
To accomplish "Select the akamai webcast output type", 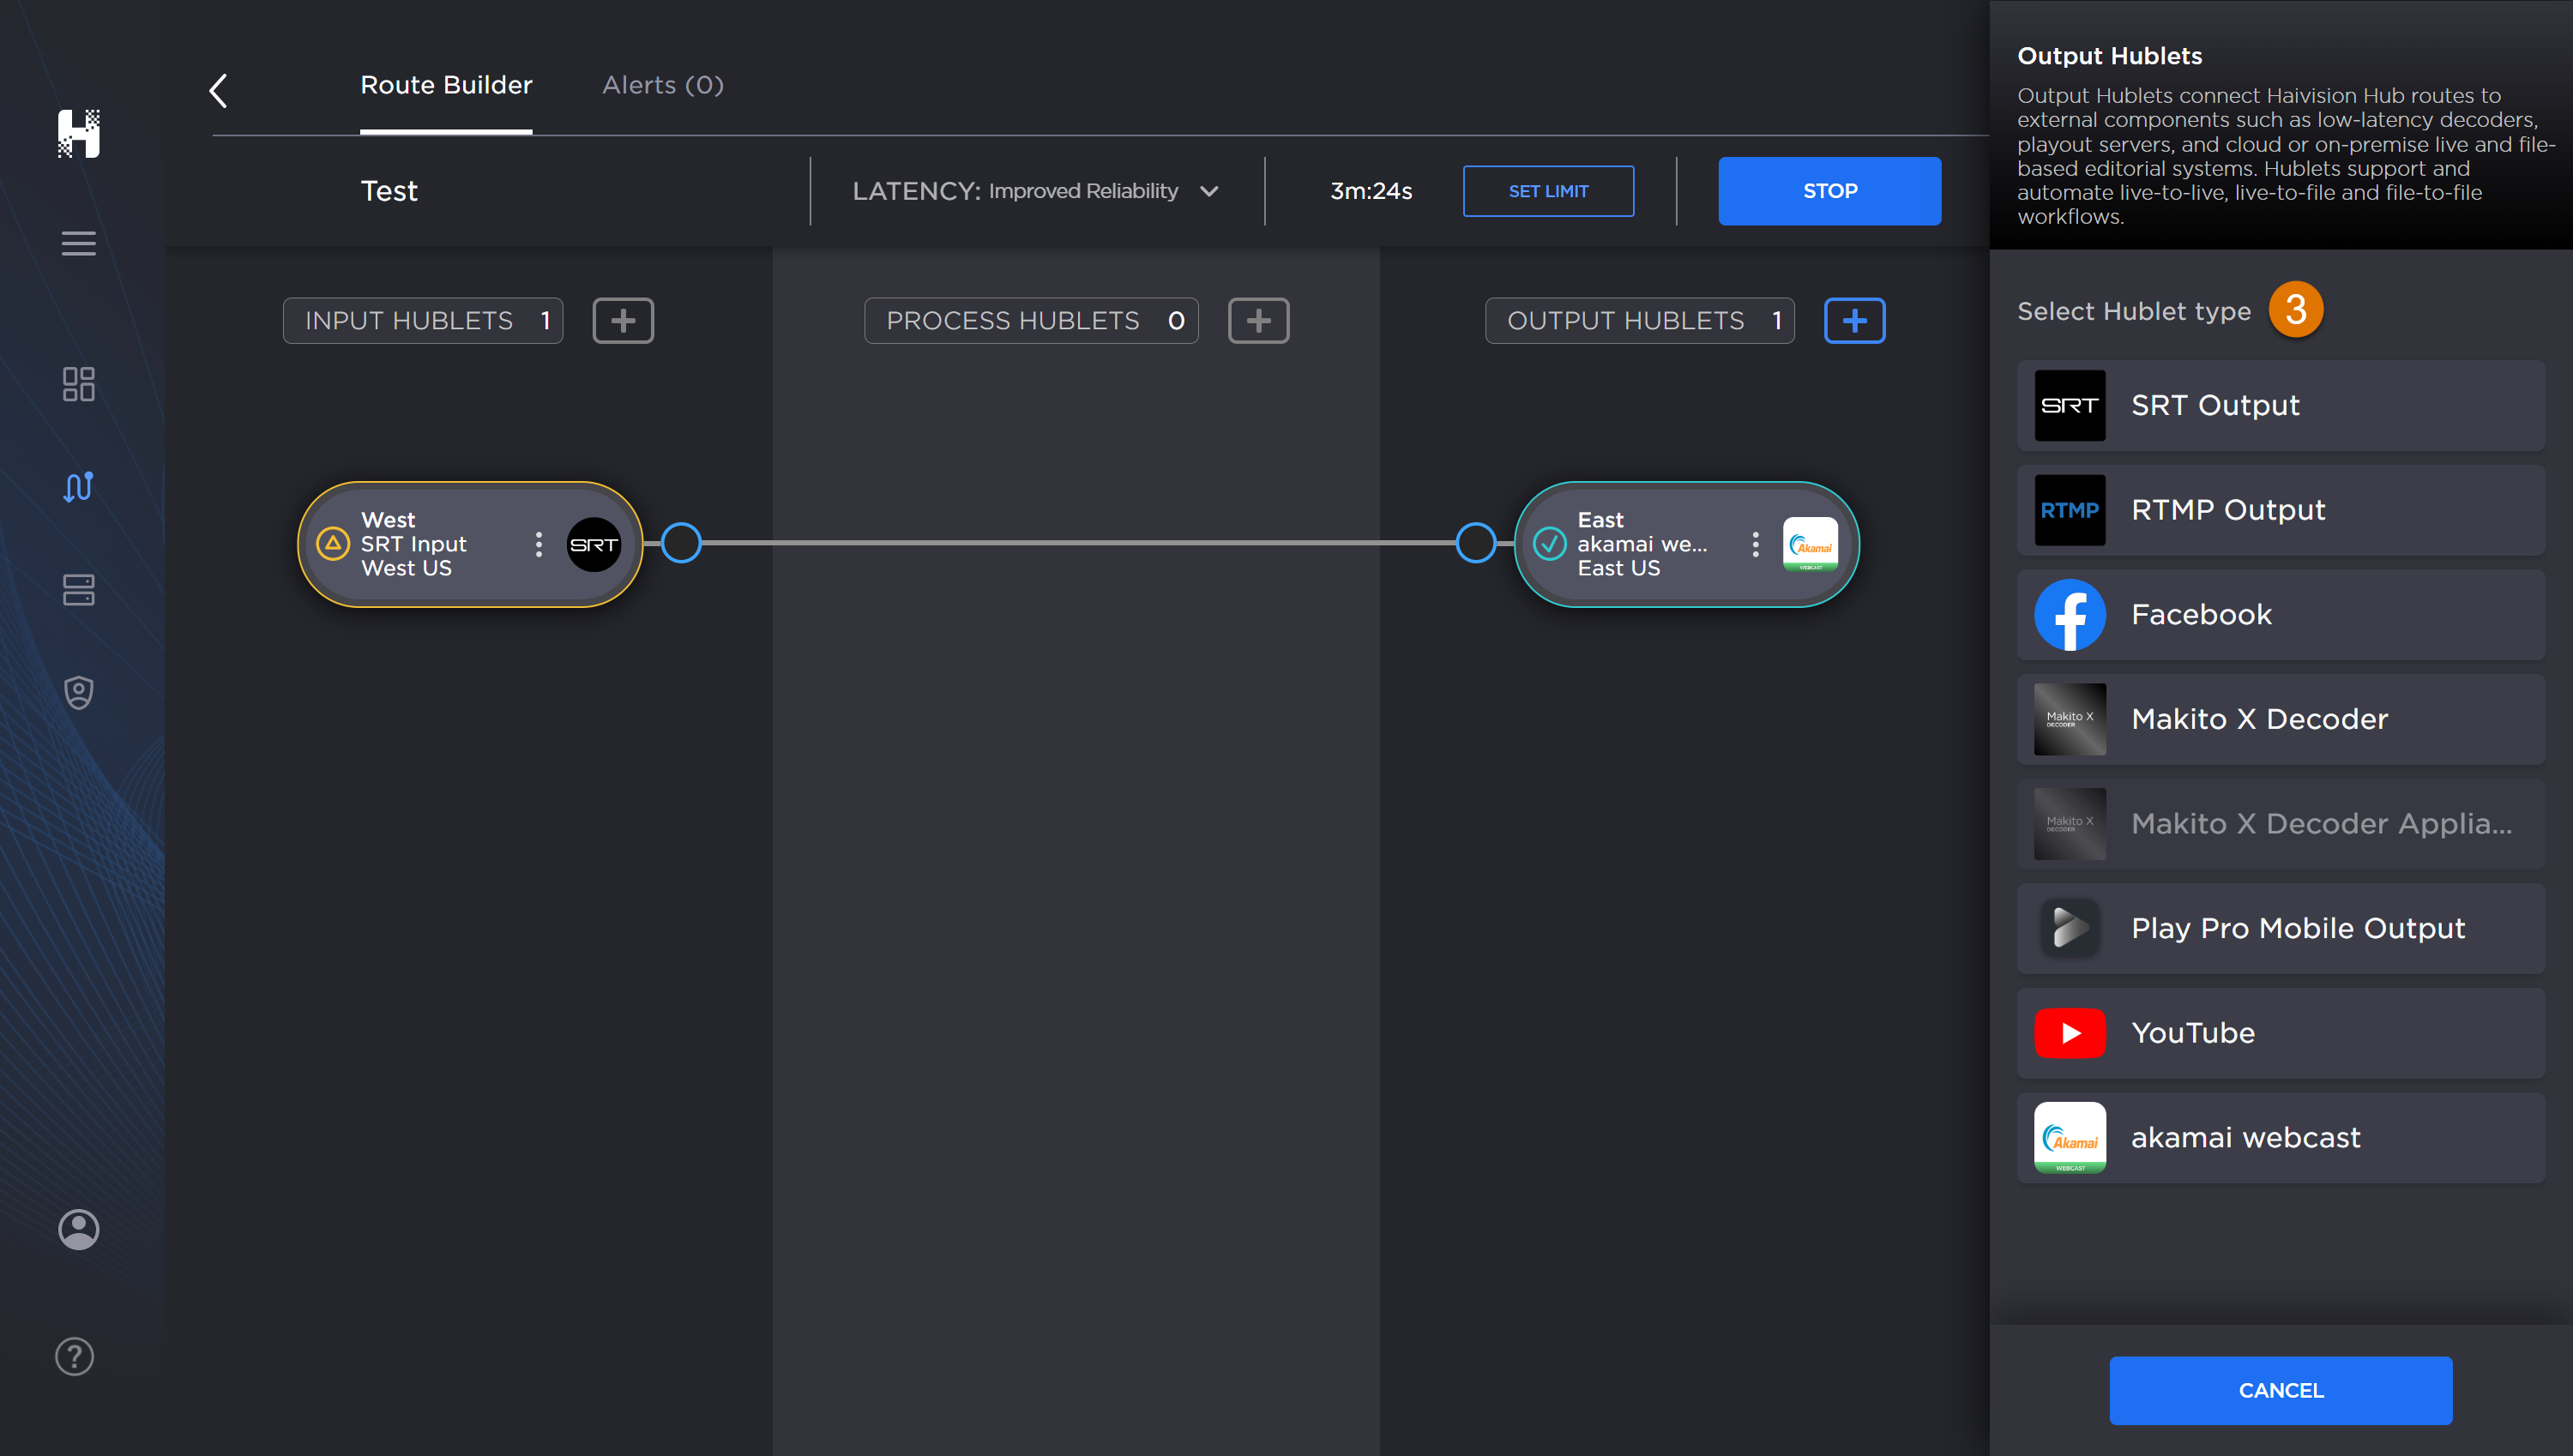I will [x=2280, y=1137].
